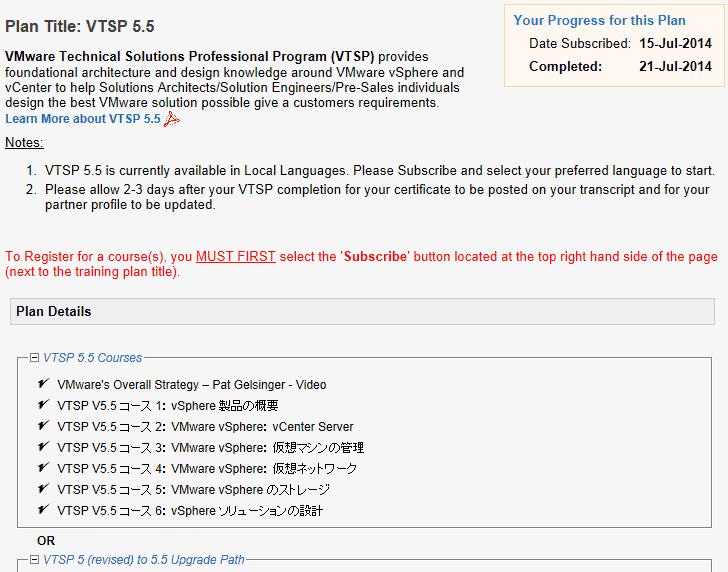
Task: Open VTSP 5.5 Courses section heading
Action: coord(92,358)
